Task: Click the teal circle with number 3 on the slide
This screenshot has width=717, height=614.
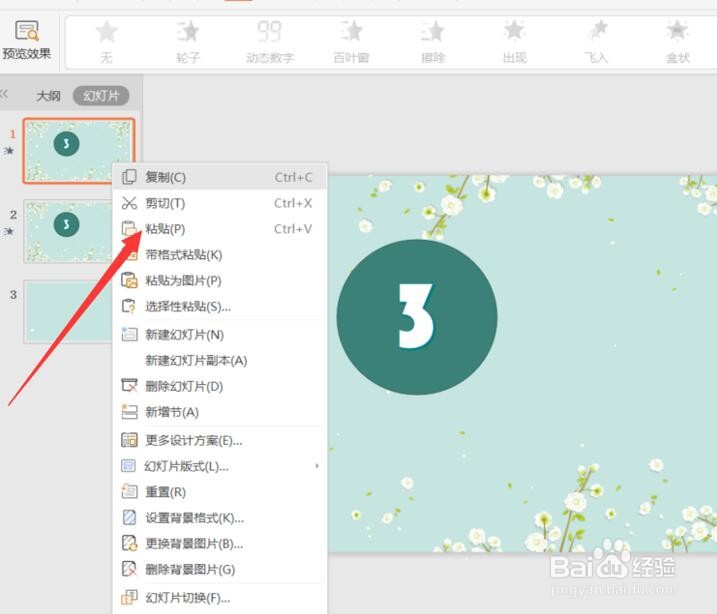Action: click(417, 317)
